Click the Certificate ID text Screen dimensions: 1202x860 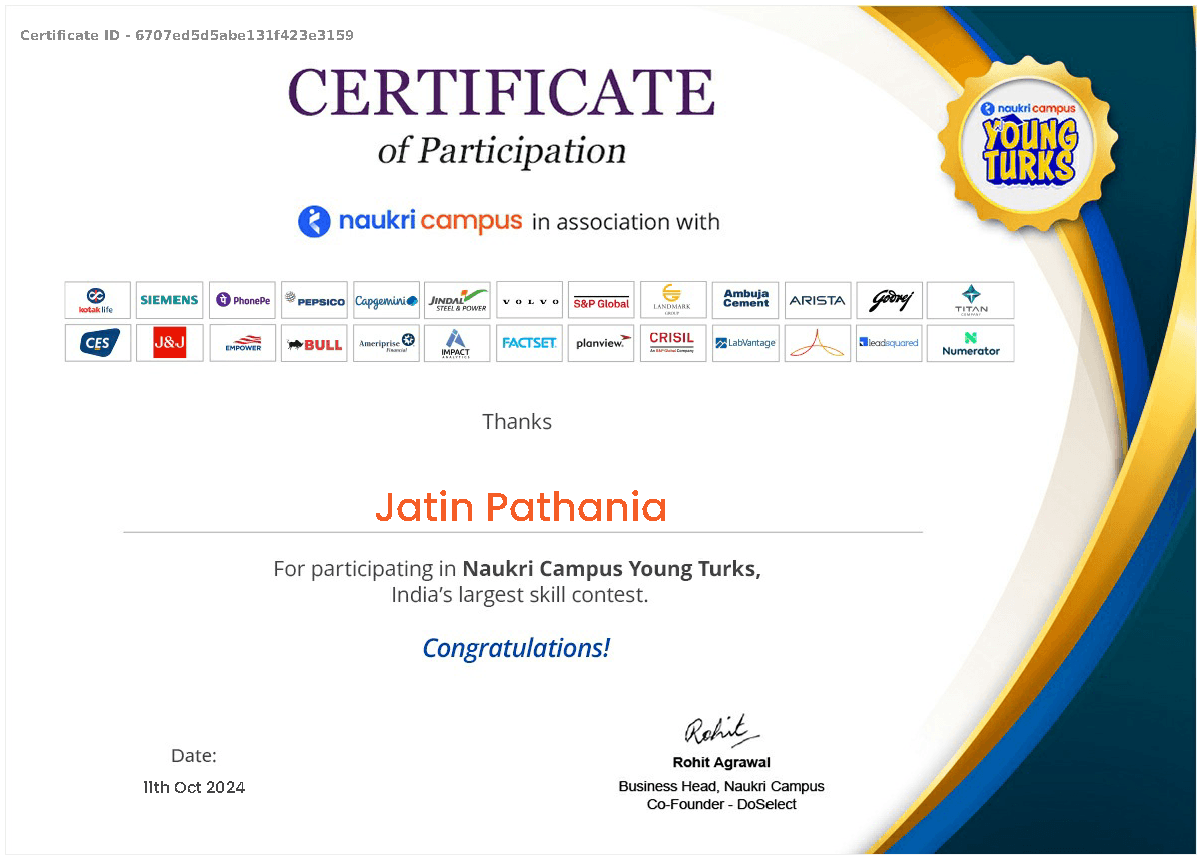pyautogui.click(x=187, y=35)
